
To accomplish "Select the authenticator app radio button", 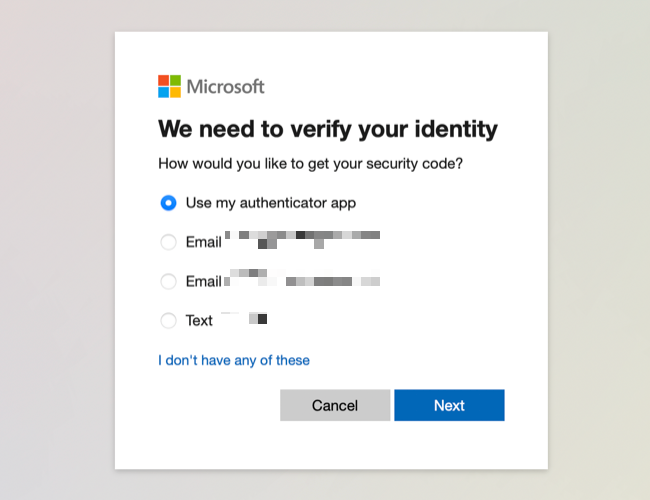I will 168,202.
